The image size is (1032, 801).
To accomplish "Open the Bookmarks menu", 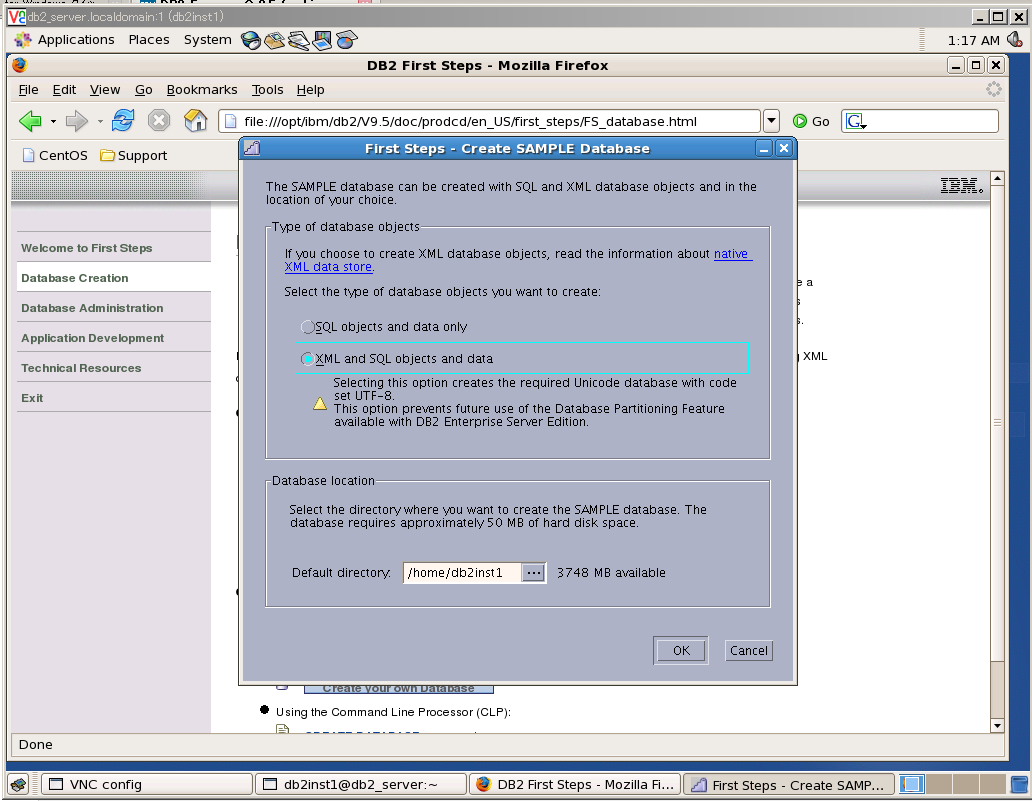I will (x=201, y=90).
